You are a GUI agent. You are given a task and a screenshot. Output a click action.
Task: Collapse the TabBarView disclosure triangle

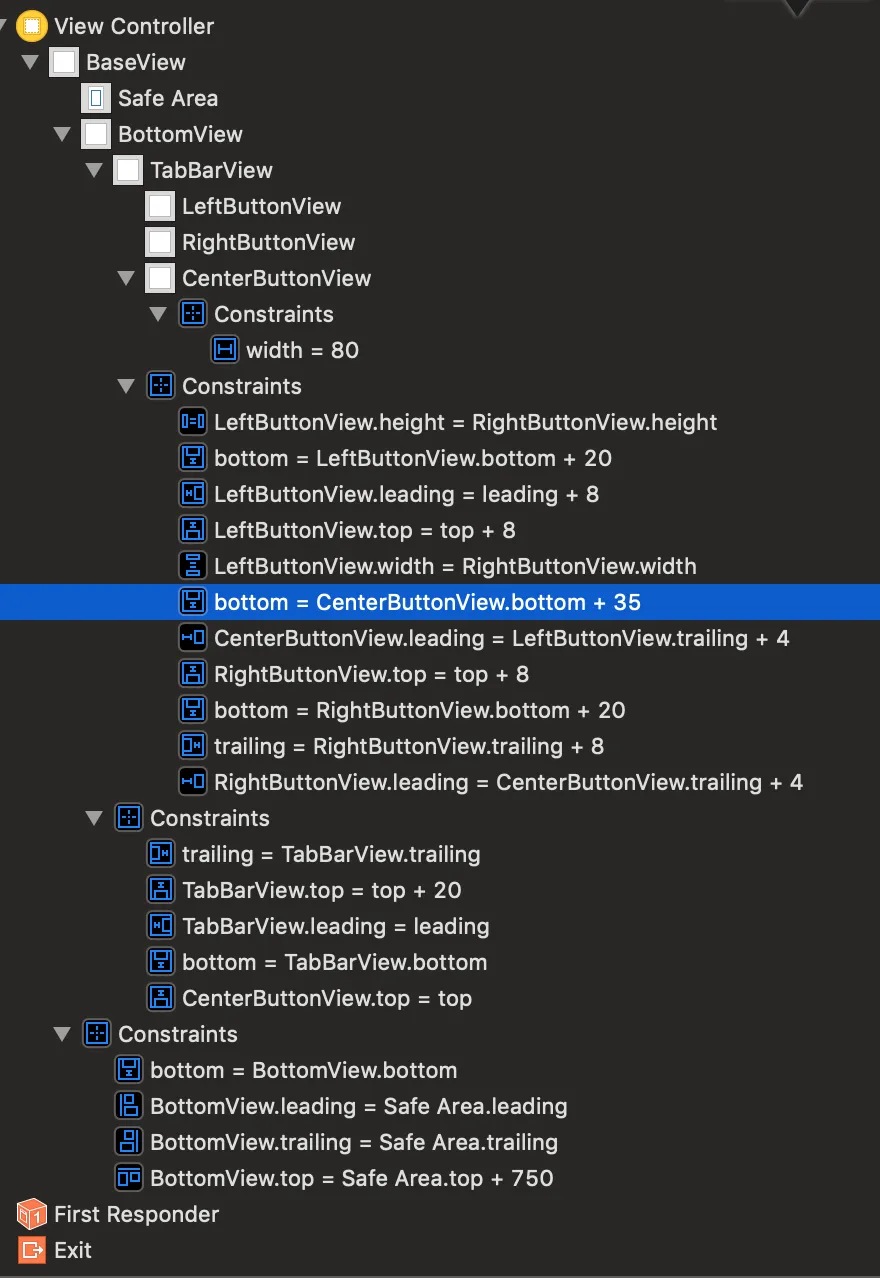94,170
